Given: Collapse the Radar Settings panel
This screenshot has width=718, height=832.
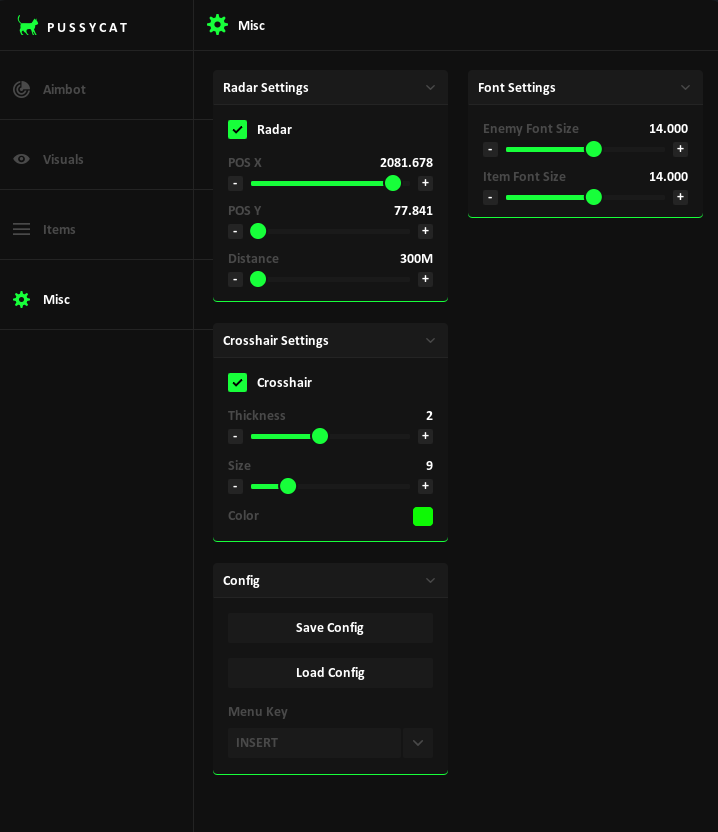Looking at the screenshot, I should click(430, 87).
